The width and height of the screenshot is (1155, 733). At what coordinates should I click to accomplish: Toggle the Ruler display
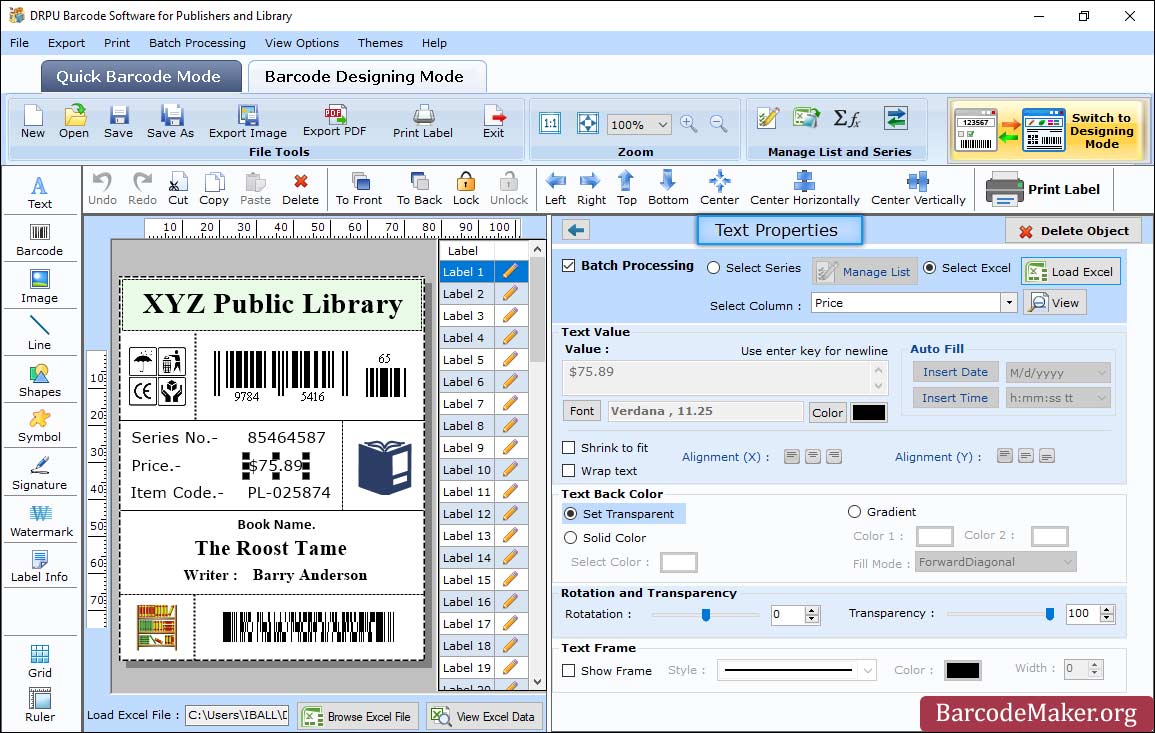[40, 705]
